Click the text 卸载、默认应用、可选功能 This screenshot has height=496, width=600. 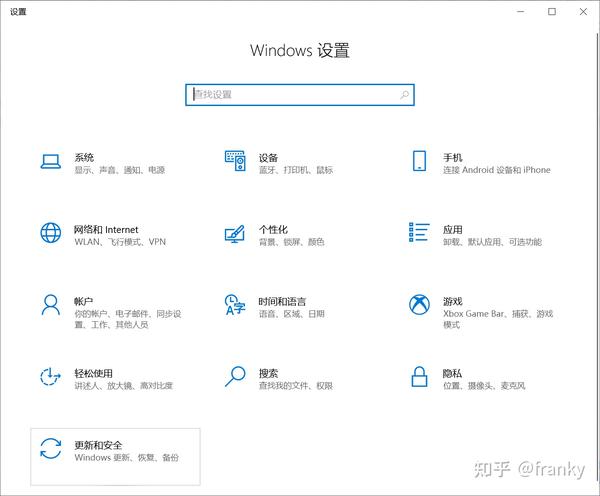click(492, 242)
